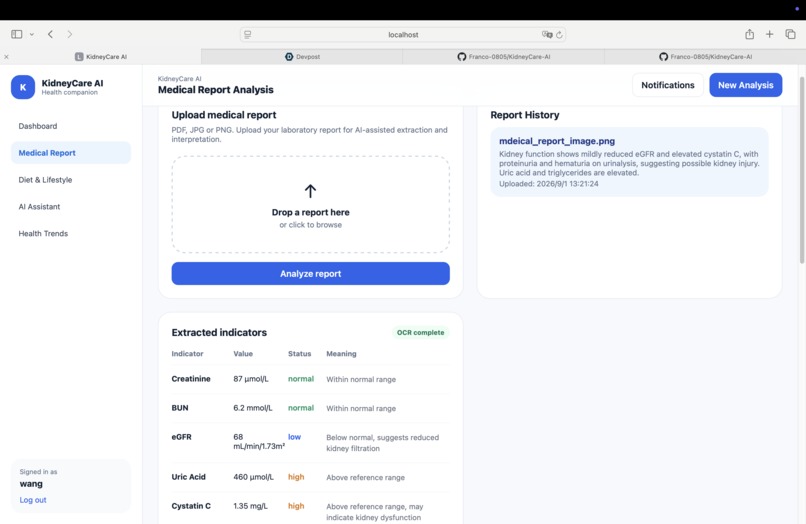
Task: Click the '6.2 mmol/L' BUN value
Action: pyautogui.click(x=253, y=408)
